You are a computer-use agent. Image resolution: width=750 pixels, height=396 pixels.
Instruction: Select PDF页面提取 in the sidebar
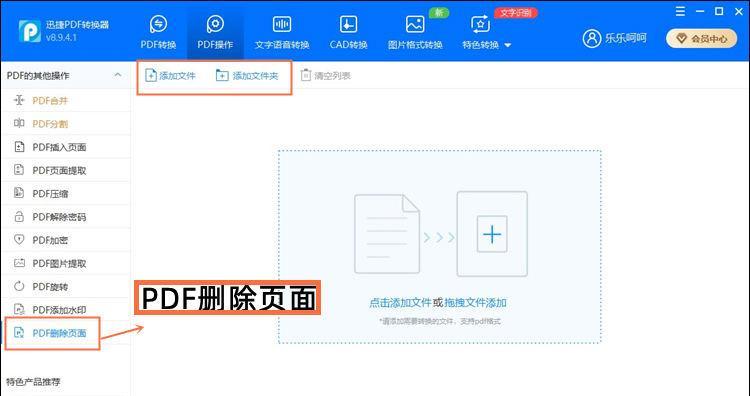click(66, 170)
